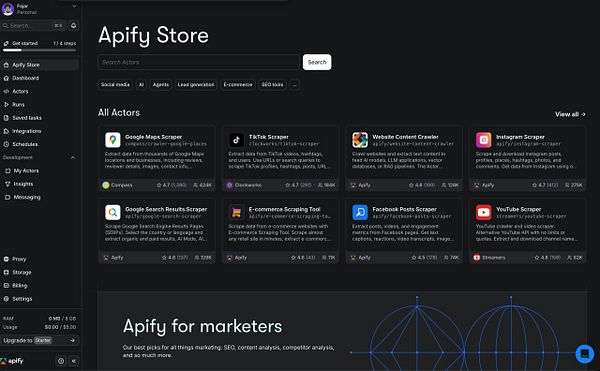
Task: Click the Google Search Results Scraper icon
Action: click(x=112, y=212)
